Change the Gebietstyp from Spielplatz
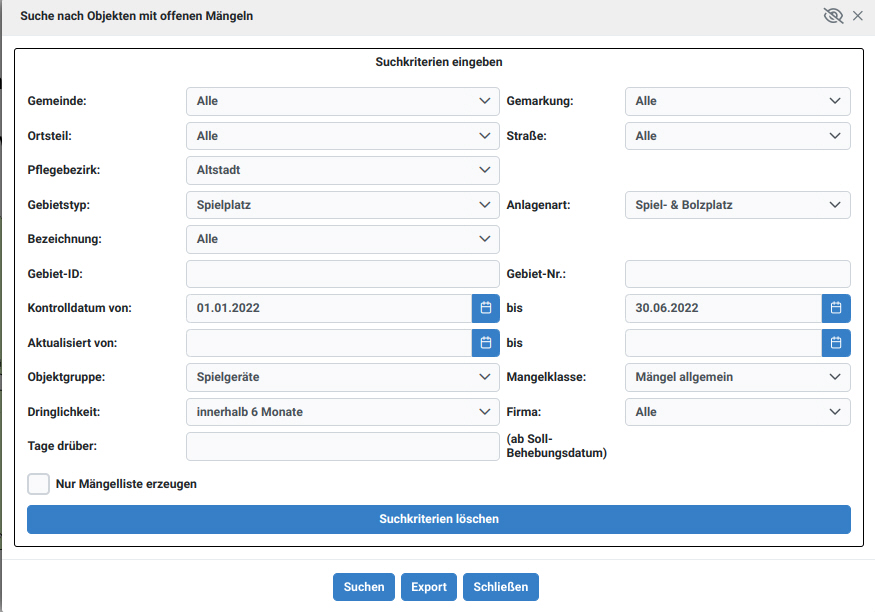Image resolution: width=875 pixels, height=612 pixels. pos(342,204)
